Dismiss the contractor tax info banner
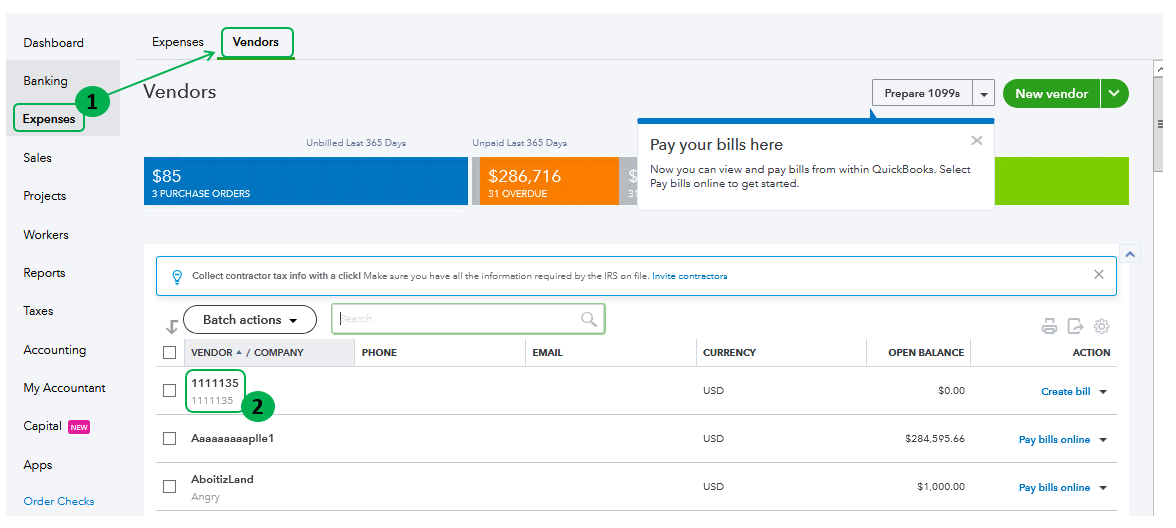The height and width of the screenshot is (528, 1176). coord(1099,275)
